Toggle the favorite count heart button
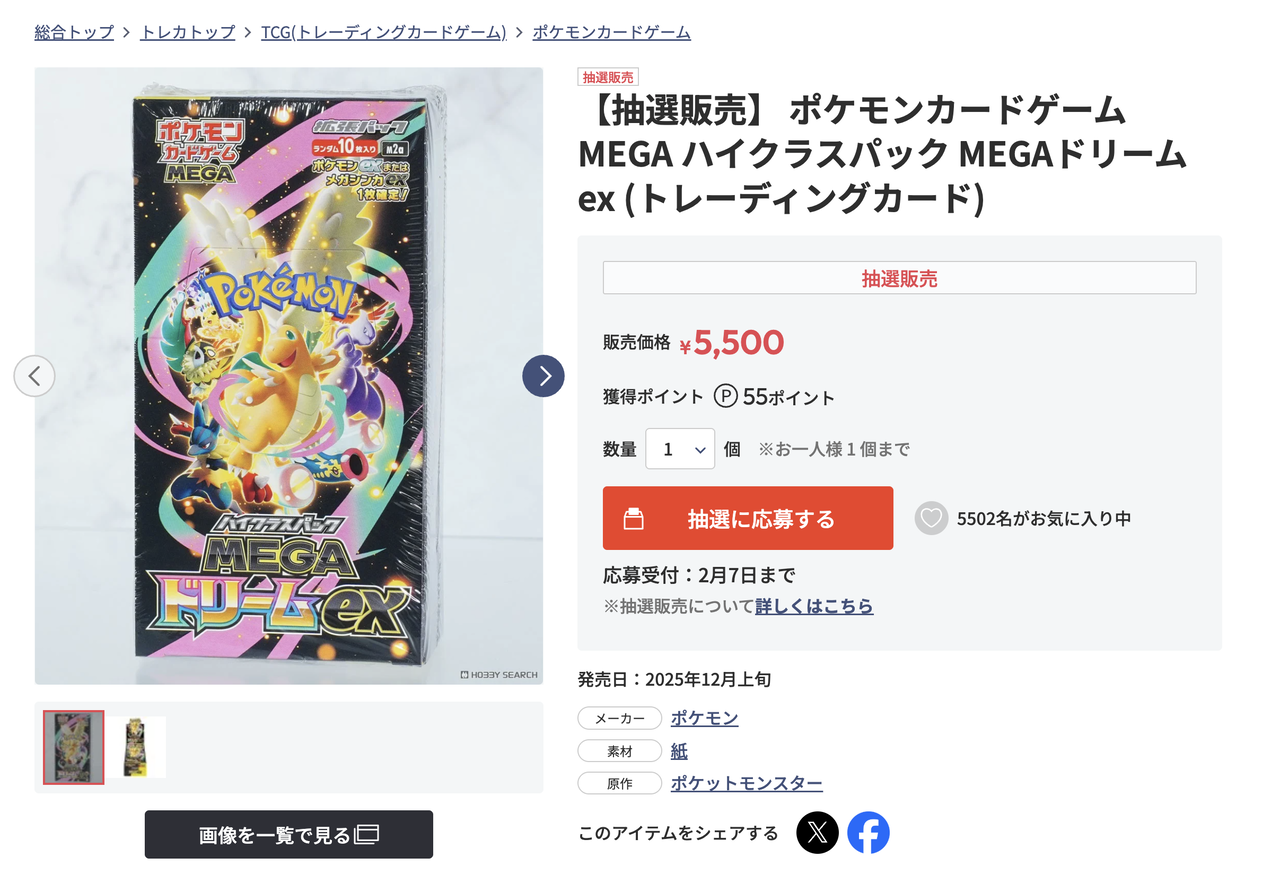The image size is (1280, 892). pyautogui.click(x=931, y=518)
